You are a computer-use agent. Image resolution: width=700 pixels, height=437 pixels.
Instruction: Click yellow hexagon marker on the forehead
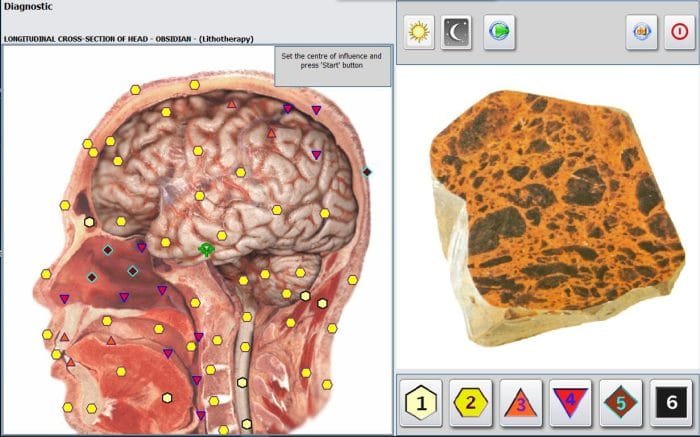coord(88,144)
